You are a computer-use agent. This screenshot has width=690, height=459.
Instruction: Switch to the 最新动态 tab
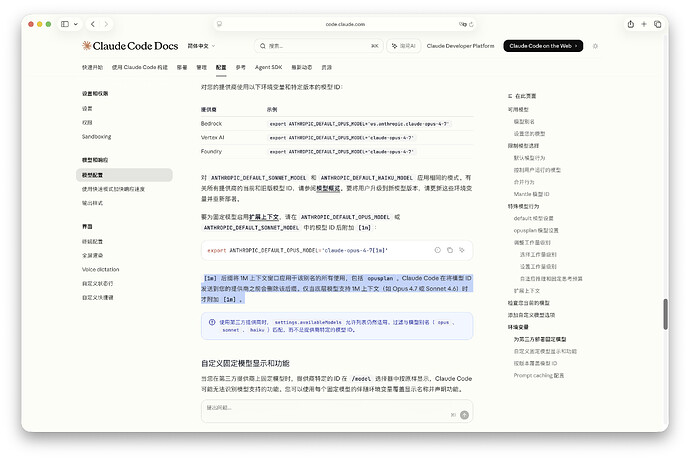coord(301,67)
